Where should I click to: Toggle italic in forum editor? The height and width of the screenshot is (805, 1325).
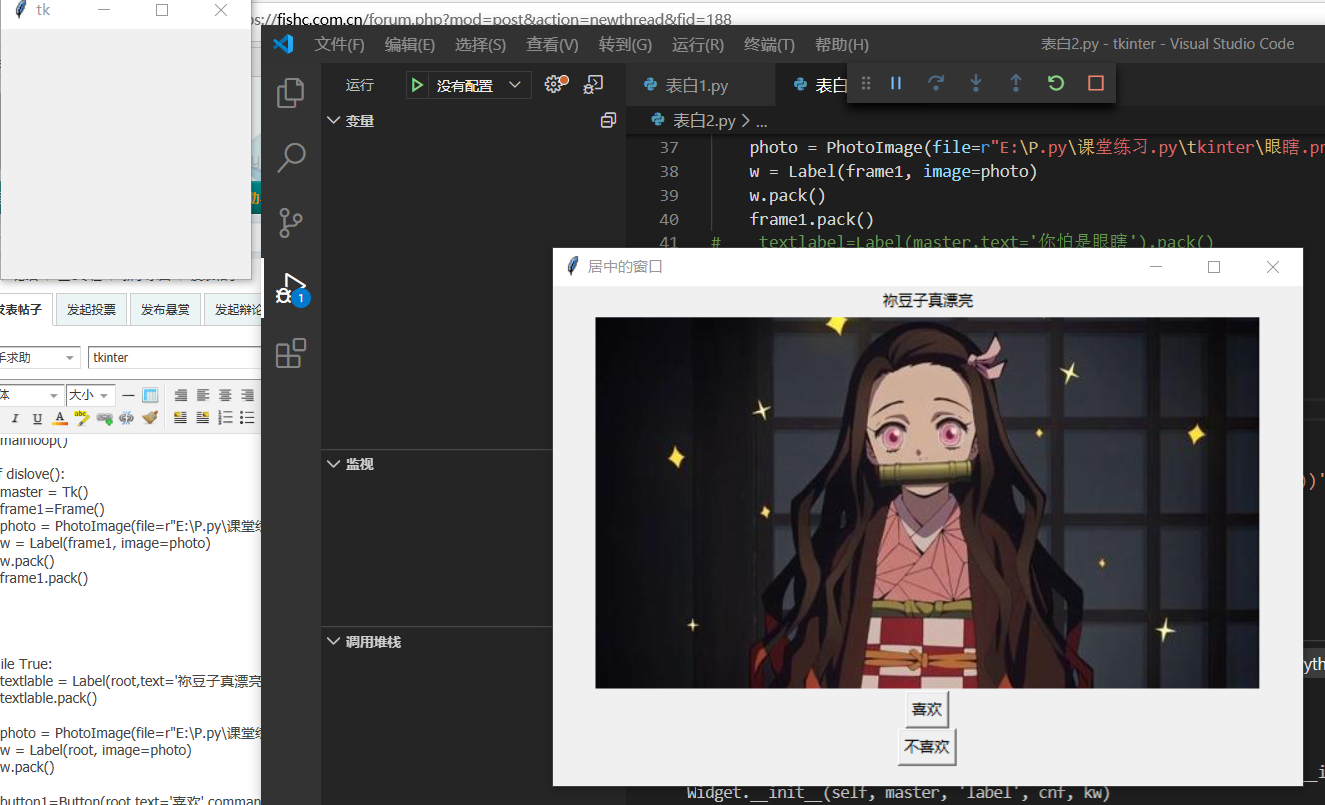15,418
